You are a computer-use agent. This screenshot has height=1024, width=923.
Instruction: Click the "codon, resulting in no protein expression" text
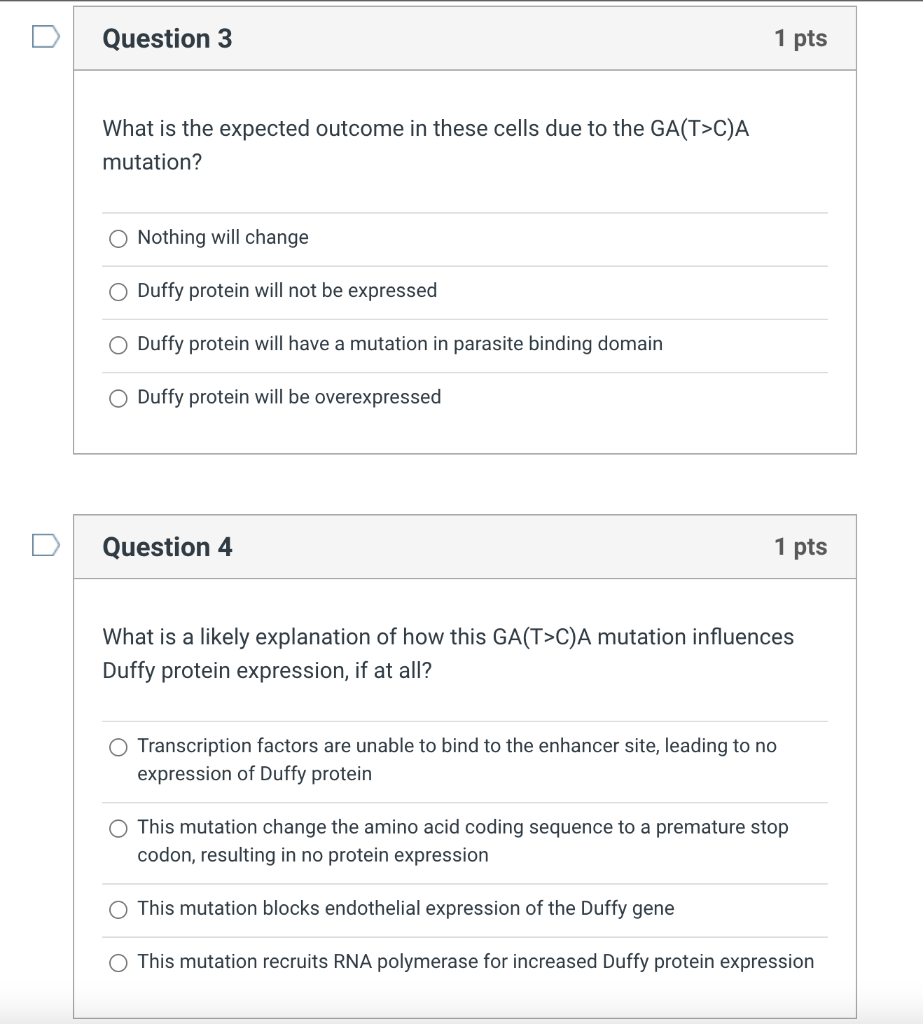coord(313,855)
